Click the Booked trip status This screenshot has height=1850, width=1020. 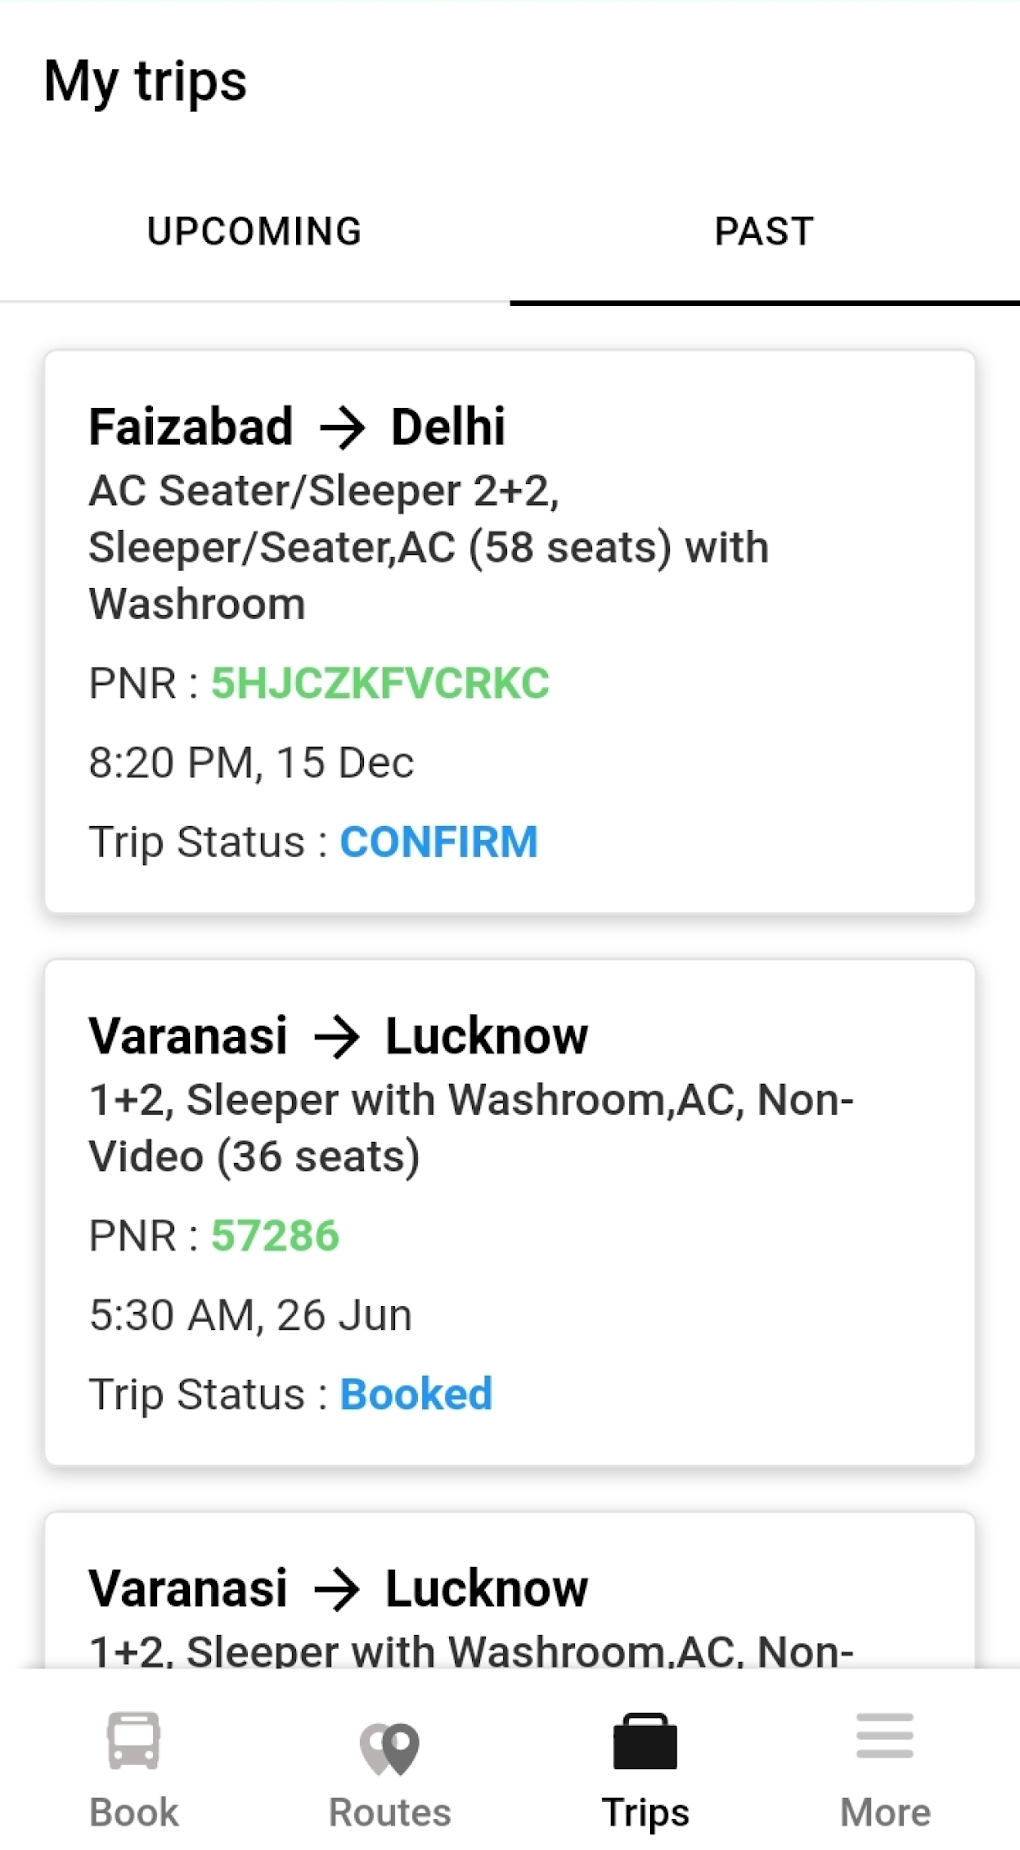[x=416, y=1394]
